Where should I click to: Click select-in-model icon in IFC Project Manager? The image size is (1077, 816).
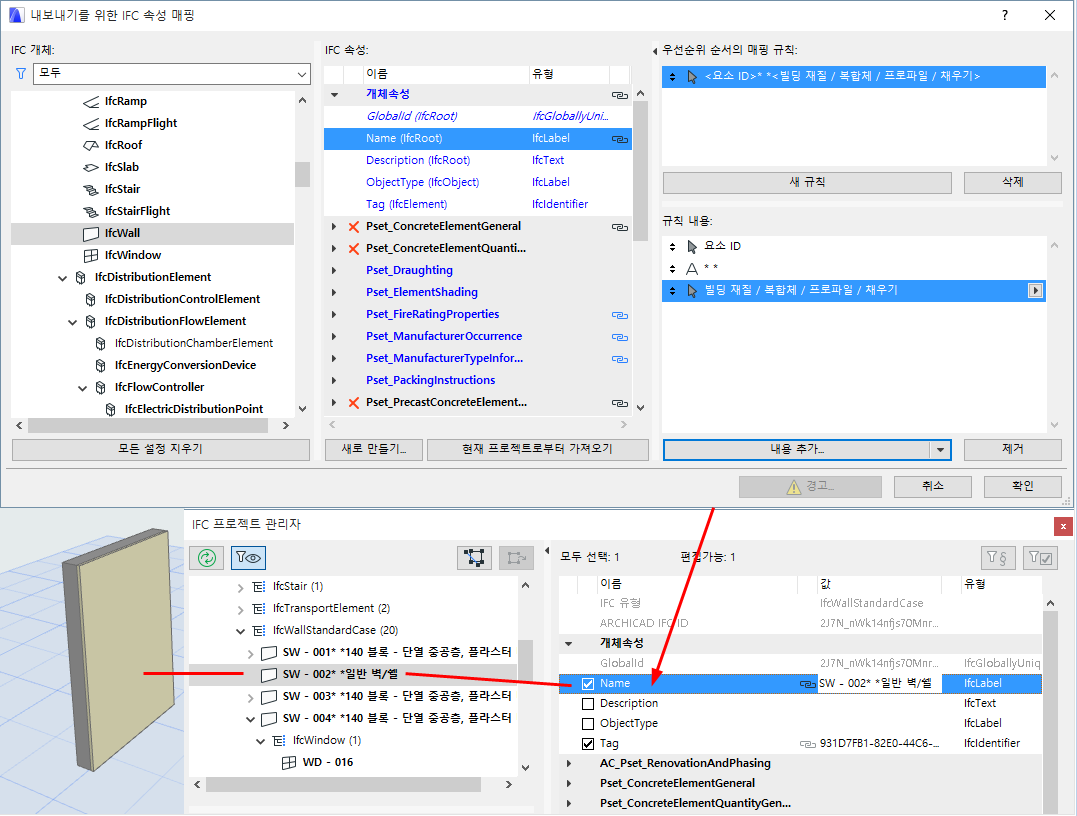(474, 558)
